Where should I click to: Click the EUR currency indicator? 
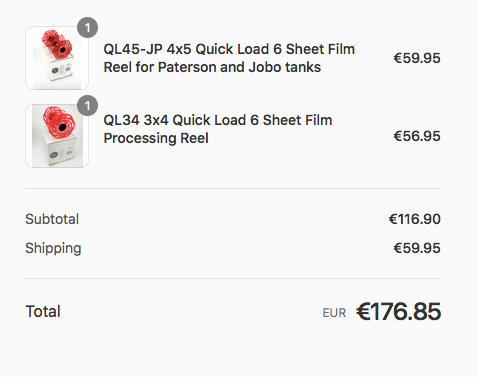pos(334,313)
